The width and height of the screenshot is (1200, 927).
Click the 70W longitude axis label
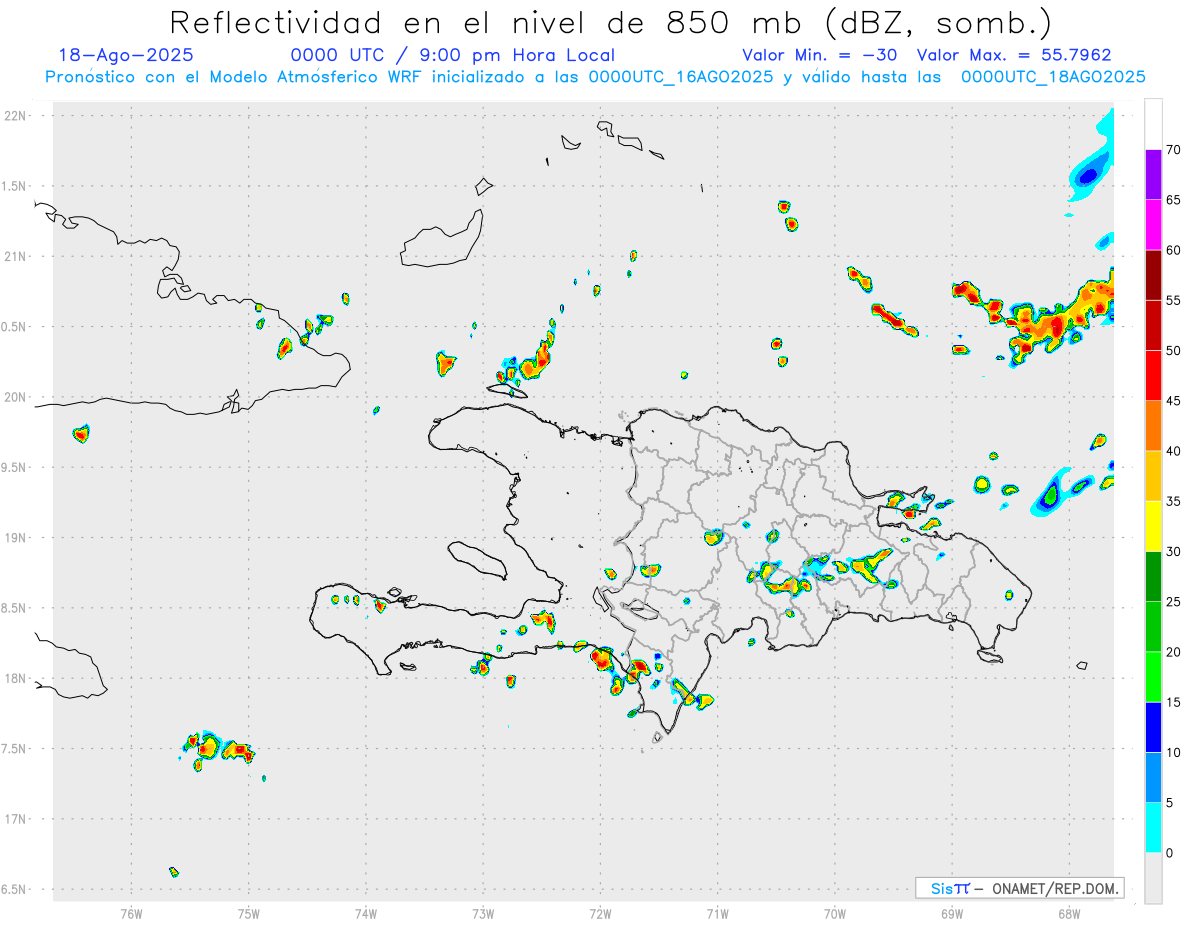pos(834,913)
